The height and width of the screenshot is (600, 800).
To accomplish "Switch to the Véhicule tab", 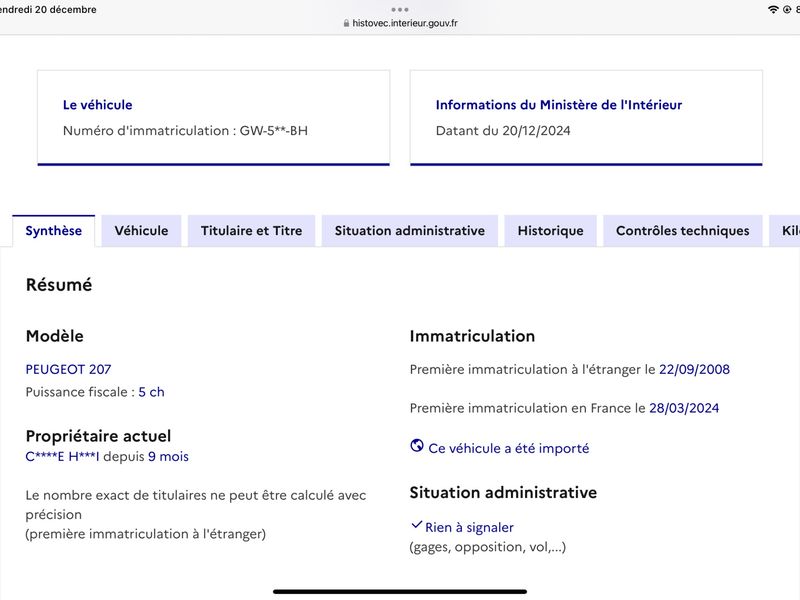I will [141, 231].
